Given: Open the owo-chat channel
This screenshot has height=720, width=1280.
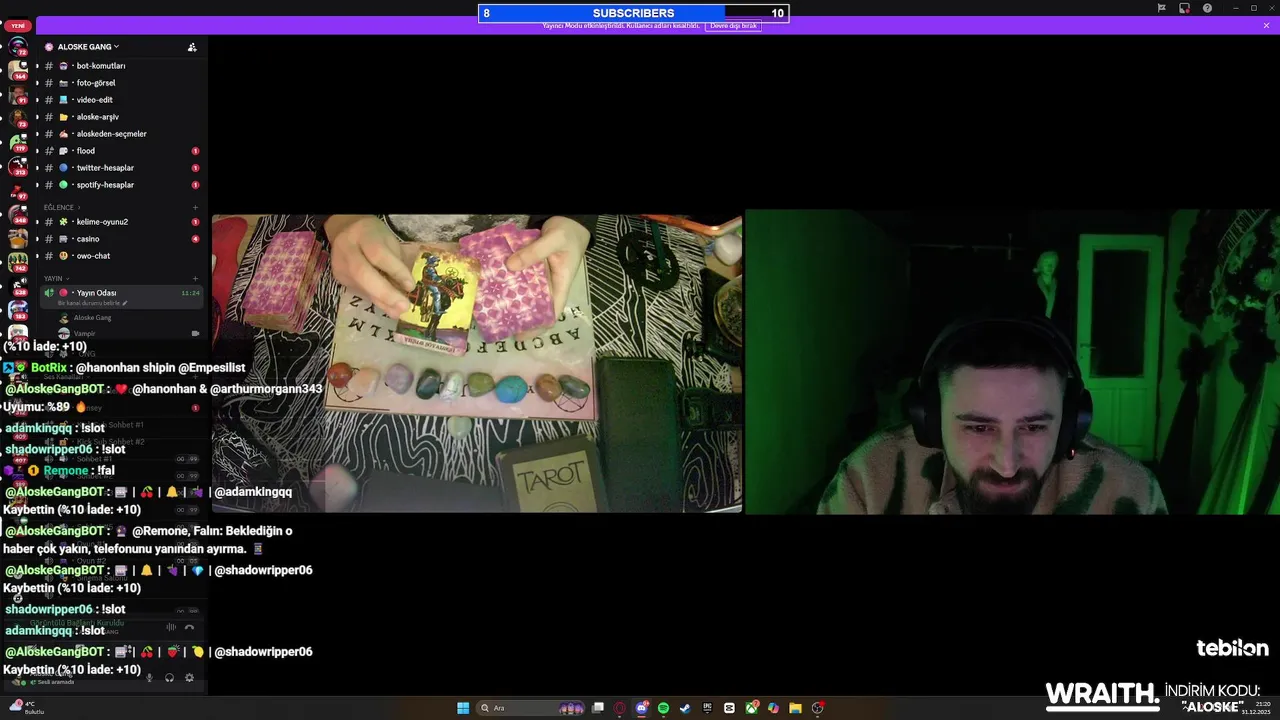Looking at the screenshot, I should click(x=120, y=256).
